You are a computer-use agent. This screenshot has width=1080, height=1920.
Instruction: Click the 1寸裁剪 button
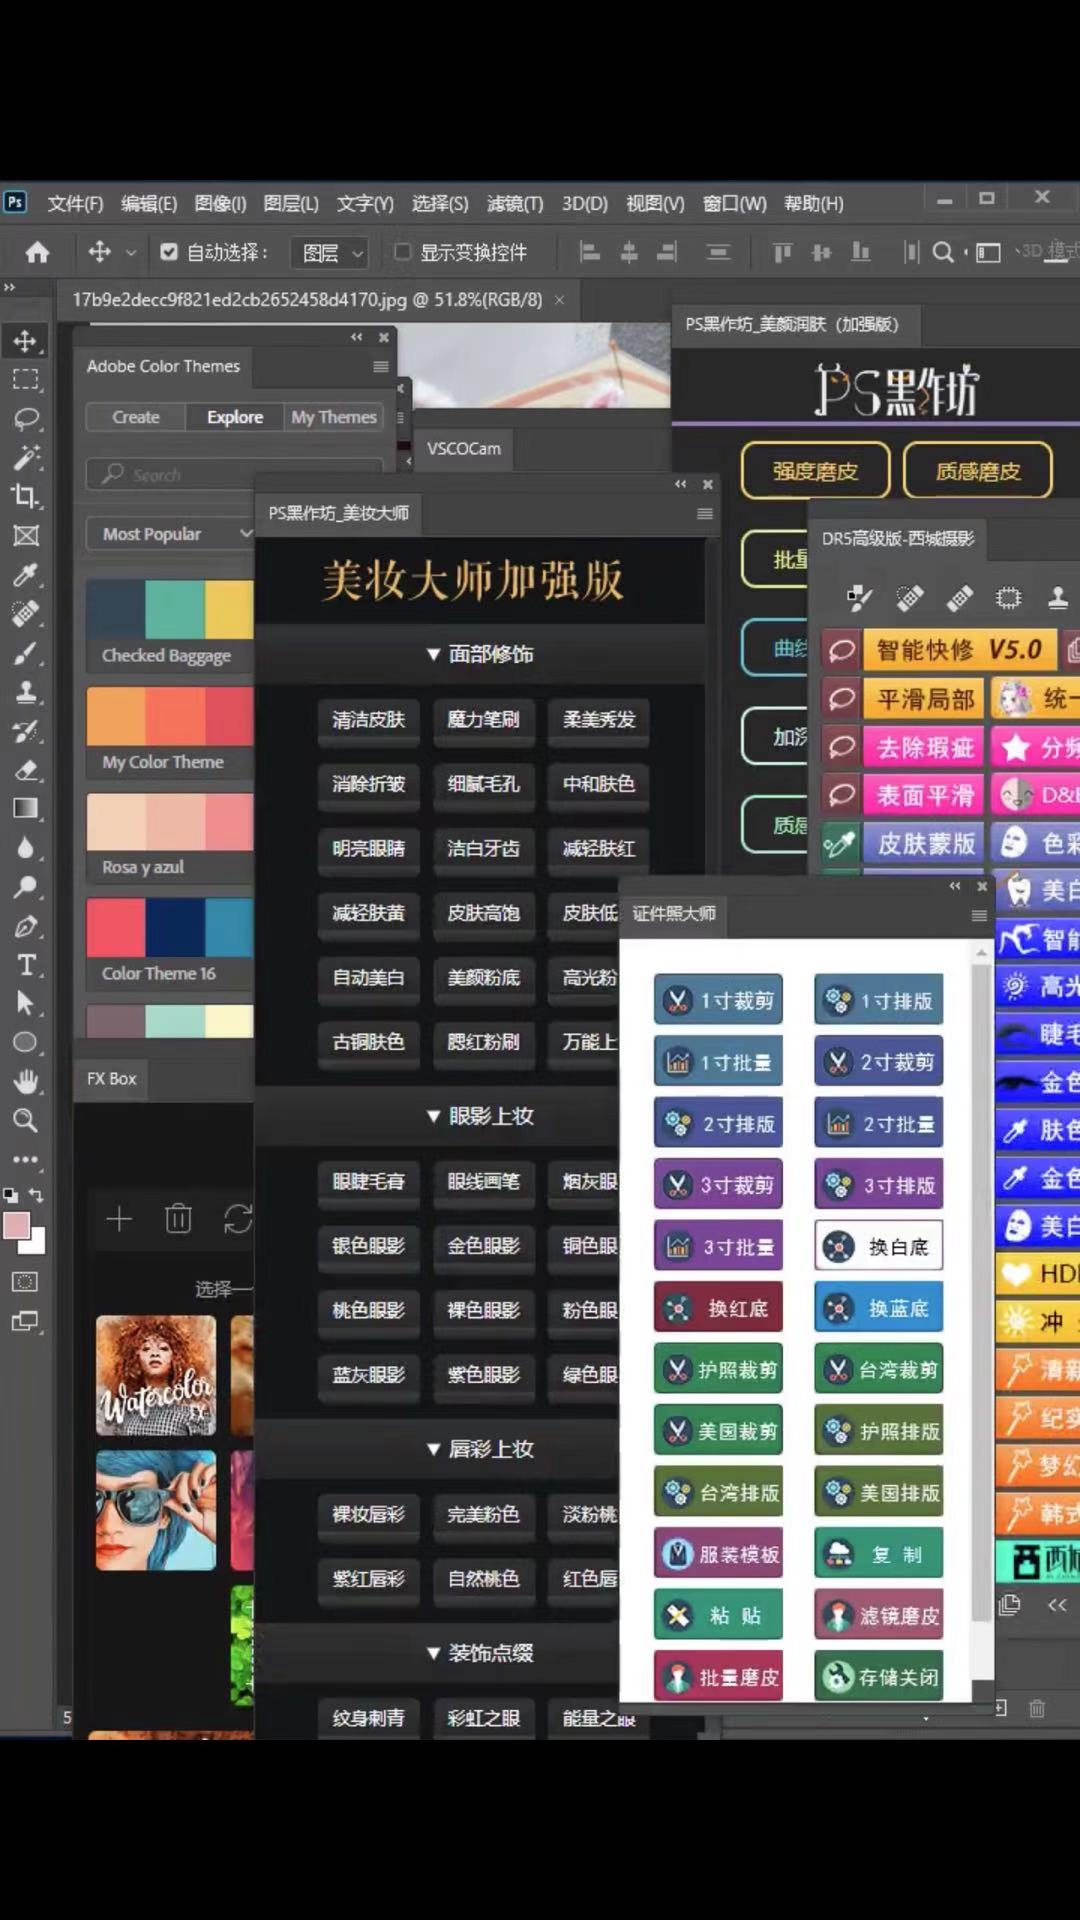coord(718,1000)
